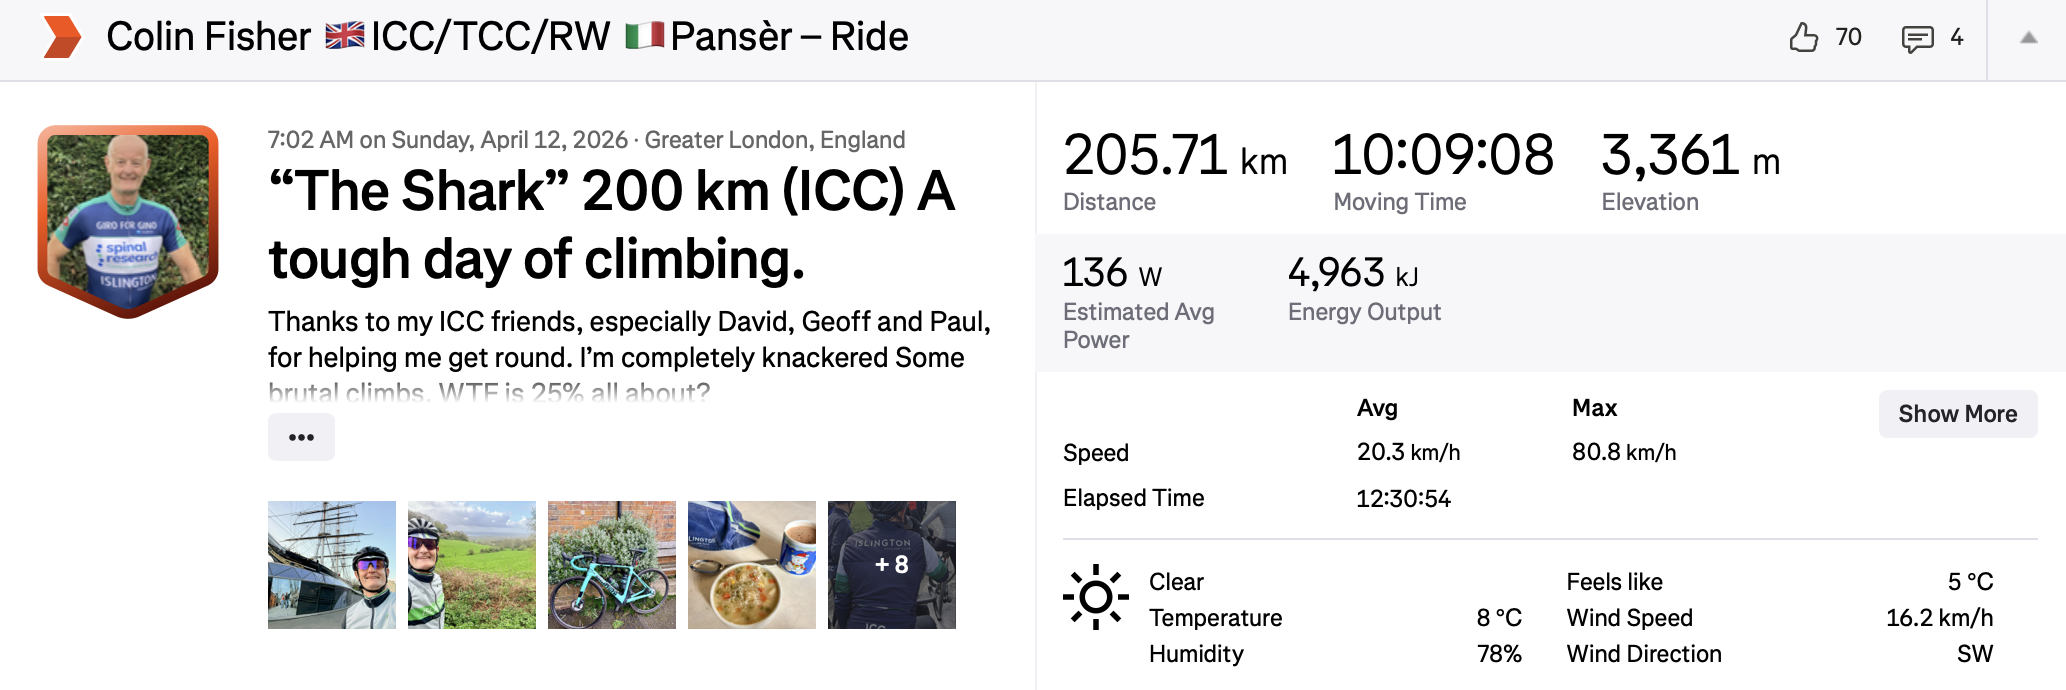
Task: Open the teal bicycle photo thumbnail
Action: pyautogui.click(x=612, y=565)
